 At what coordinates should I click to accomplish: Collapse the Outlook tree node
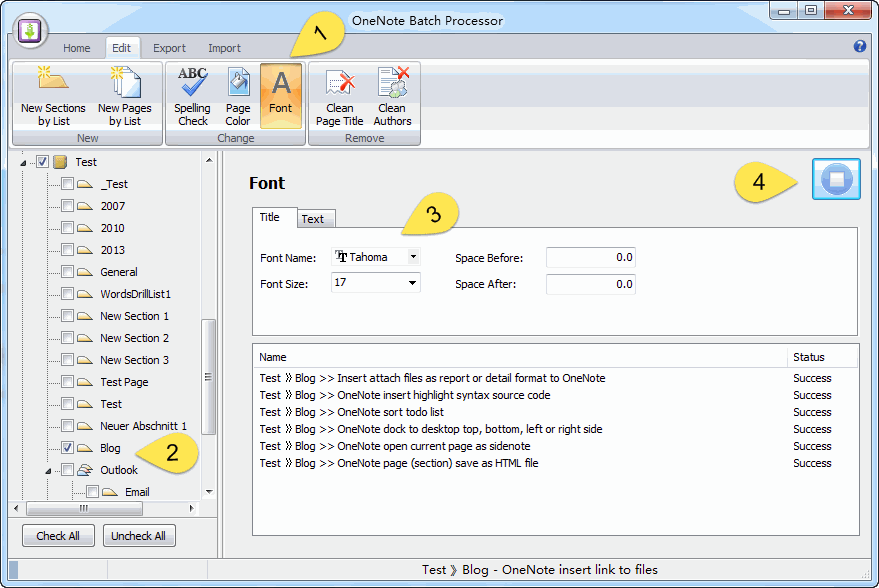coord(48,471)
